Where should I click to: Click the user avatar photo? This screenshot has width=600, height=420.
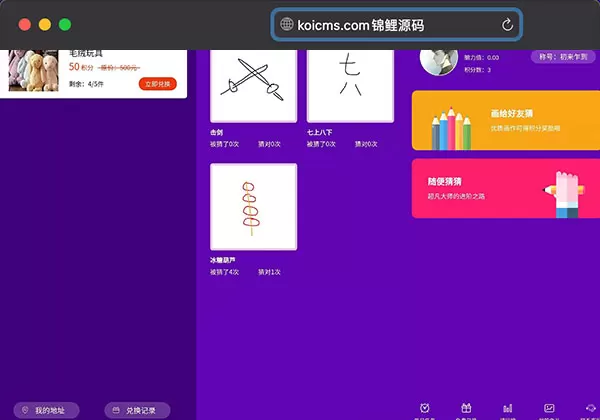click(x=439, y=62)
